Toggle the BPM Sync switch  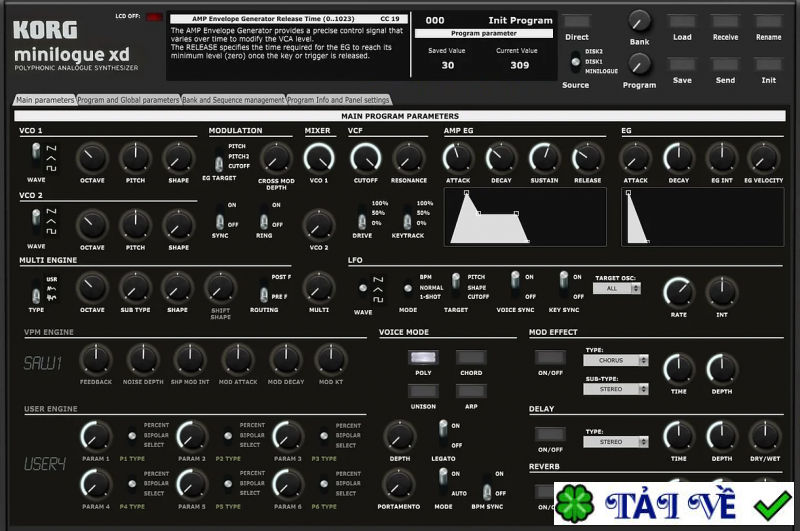(487, 487)
